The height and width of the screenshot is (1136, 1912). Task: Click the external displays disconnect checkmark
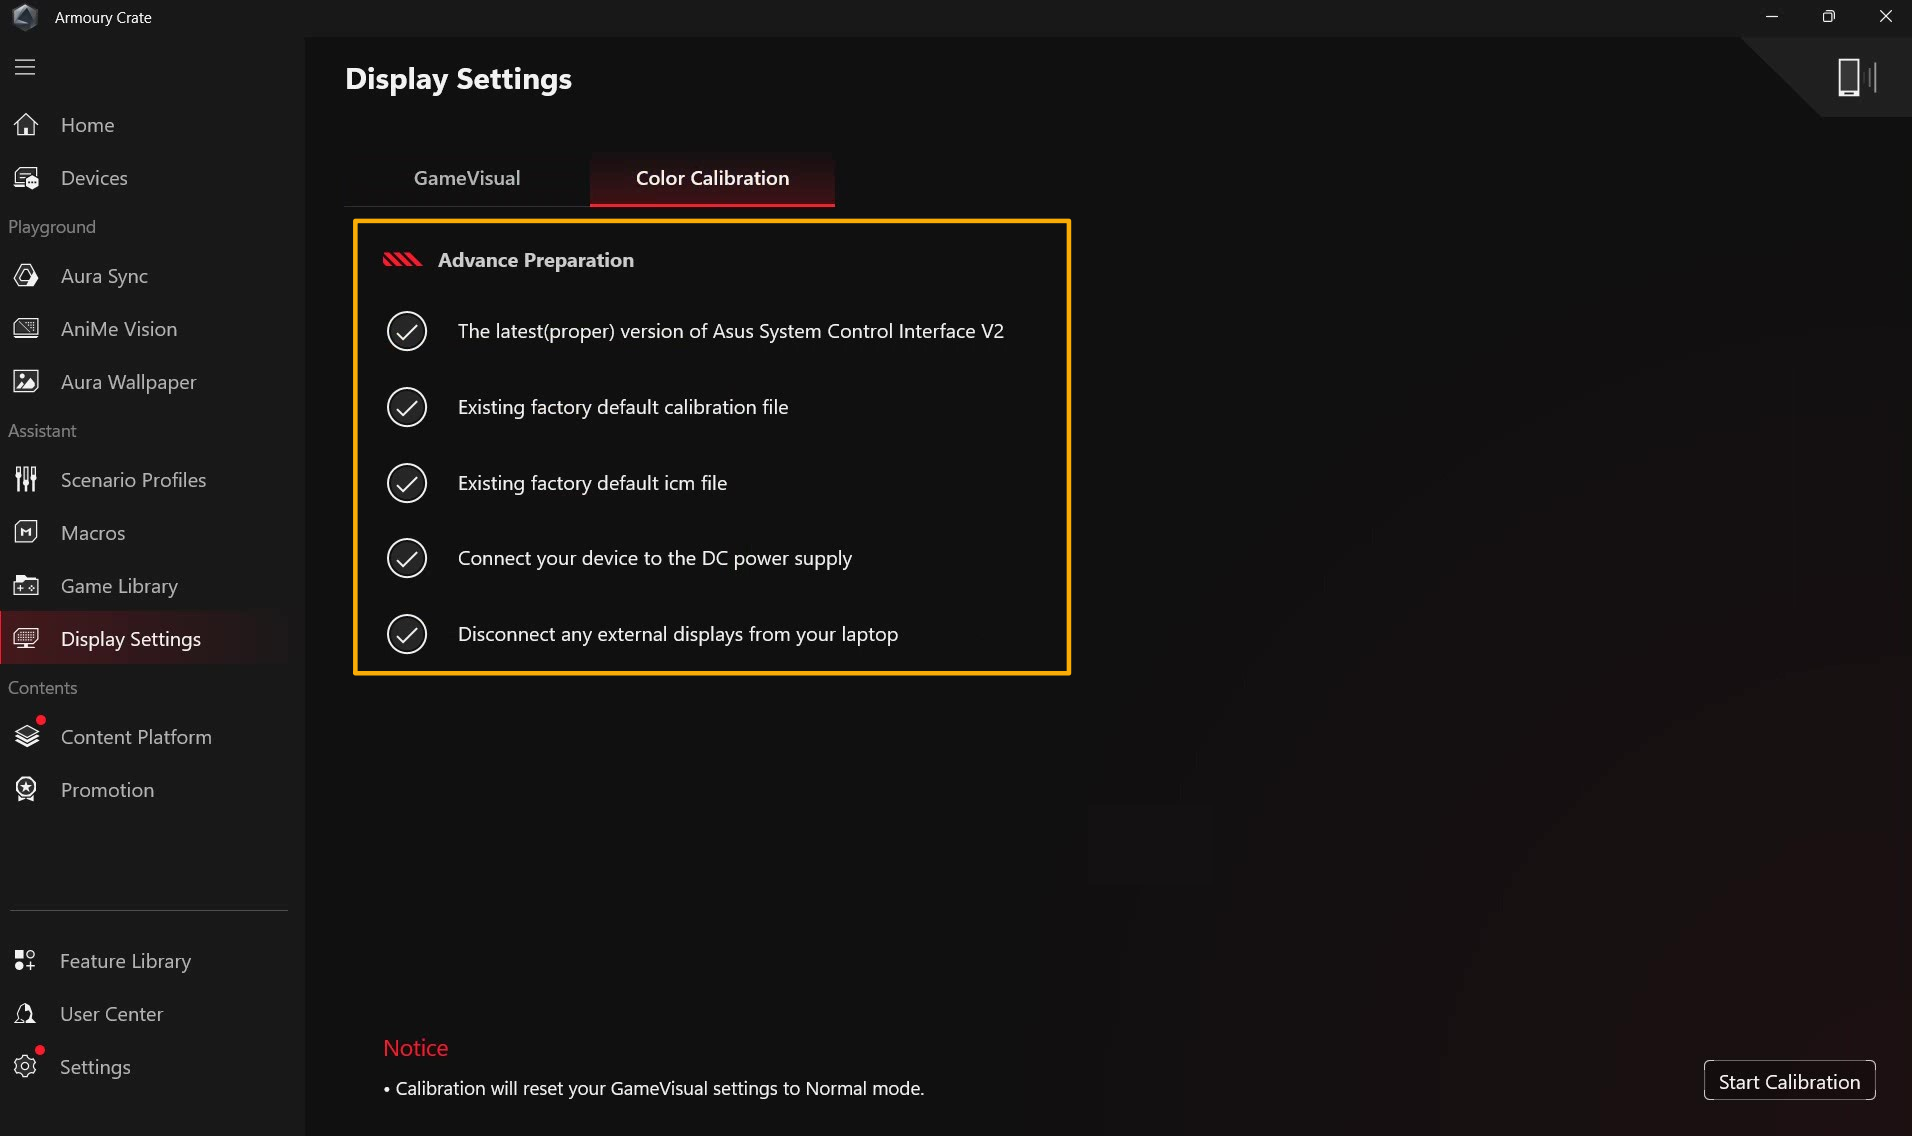pos(407,634)
